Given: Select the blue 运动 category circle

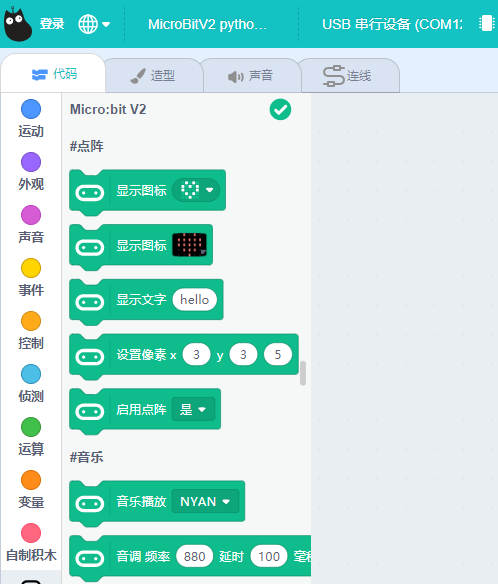Looking at the screenshot, I should click(x=31, y=109).
